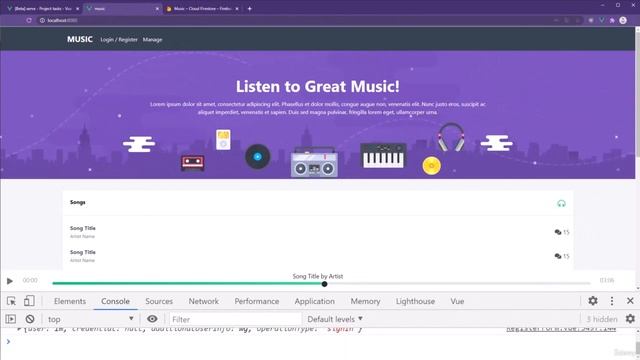Open the Login / Register link
The width and height of the screenshot is (640, 360).
click(119, 40)
